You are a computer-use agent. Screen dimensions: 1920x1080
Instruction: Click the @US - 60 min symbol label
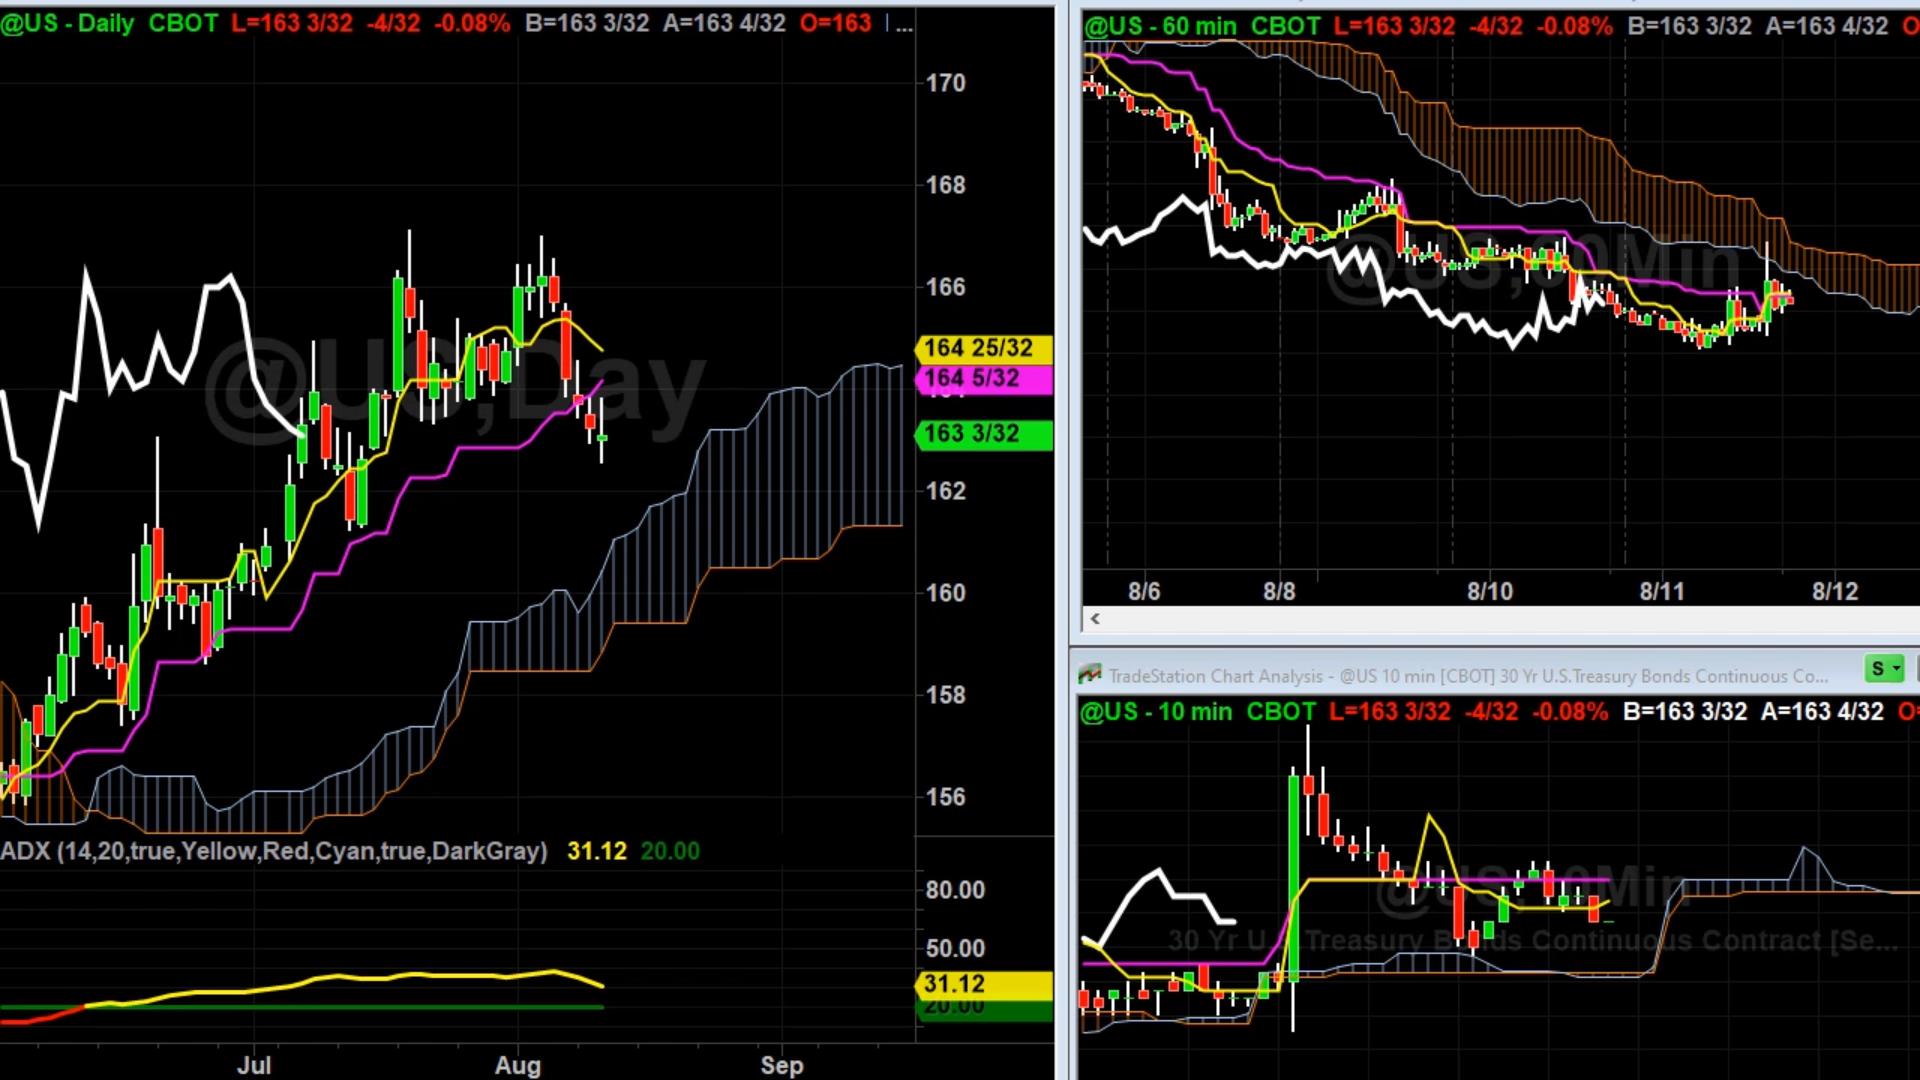tap(1160, 26)
